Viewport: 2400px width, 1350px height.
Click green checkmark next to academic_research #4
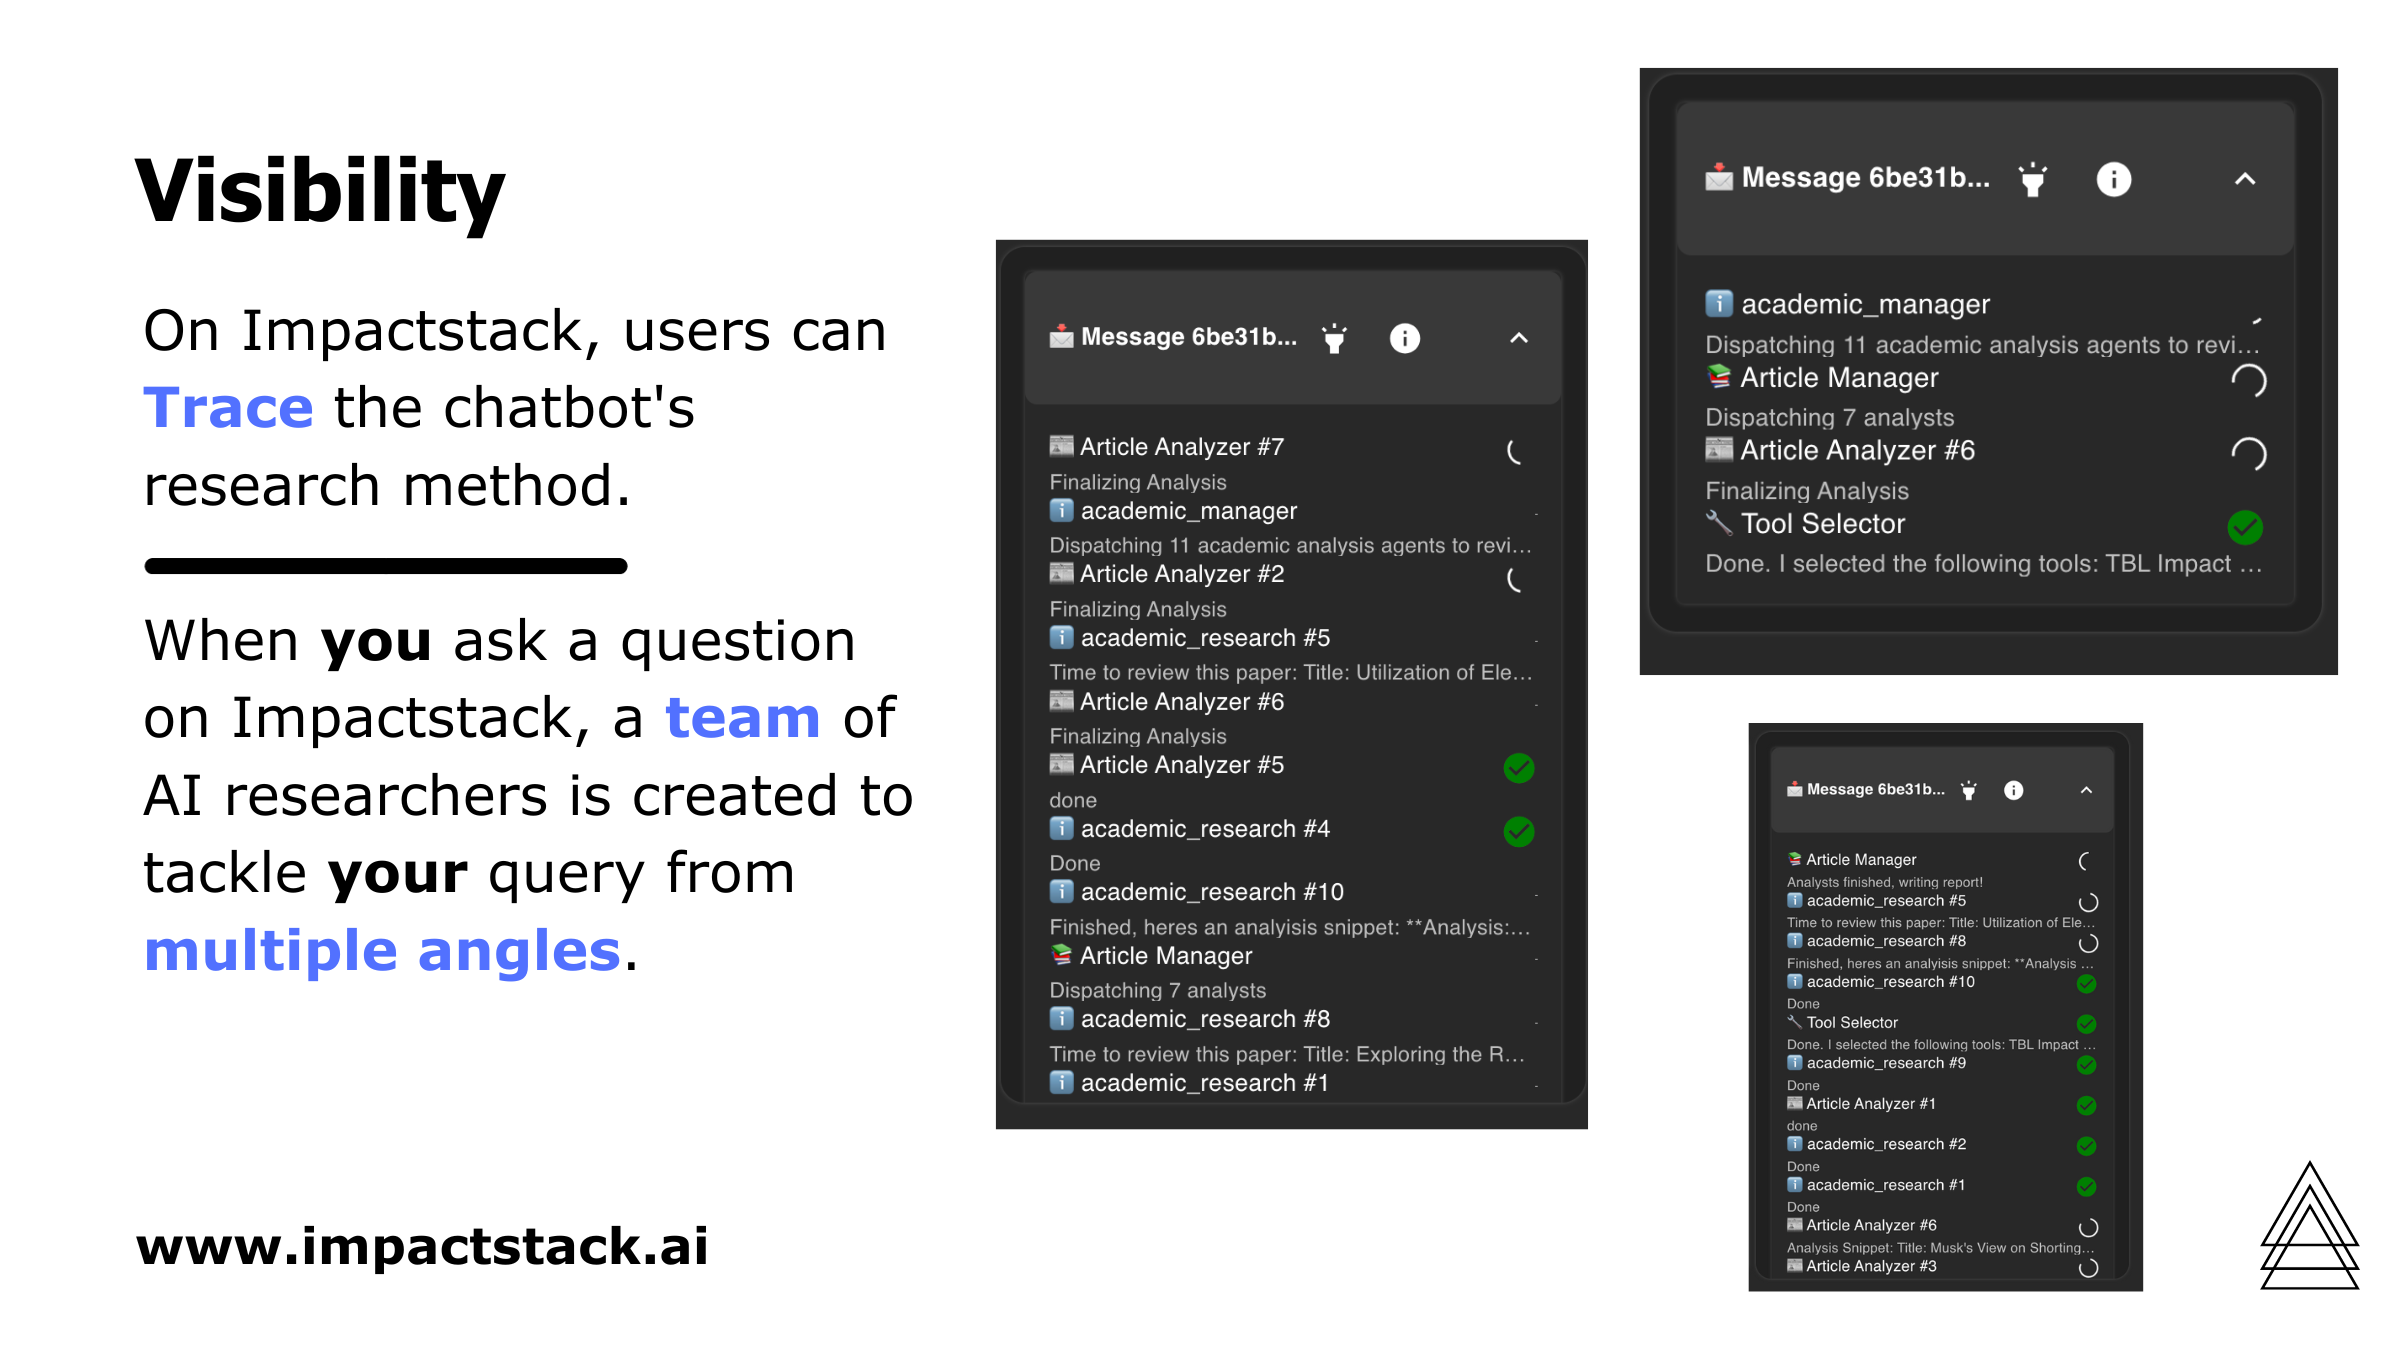pos(1519,831)
